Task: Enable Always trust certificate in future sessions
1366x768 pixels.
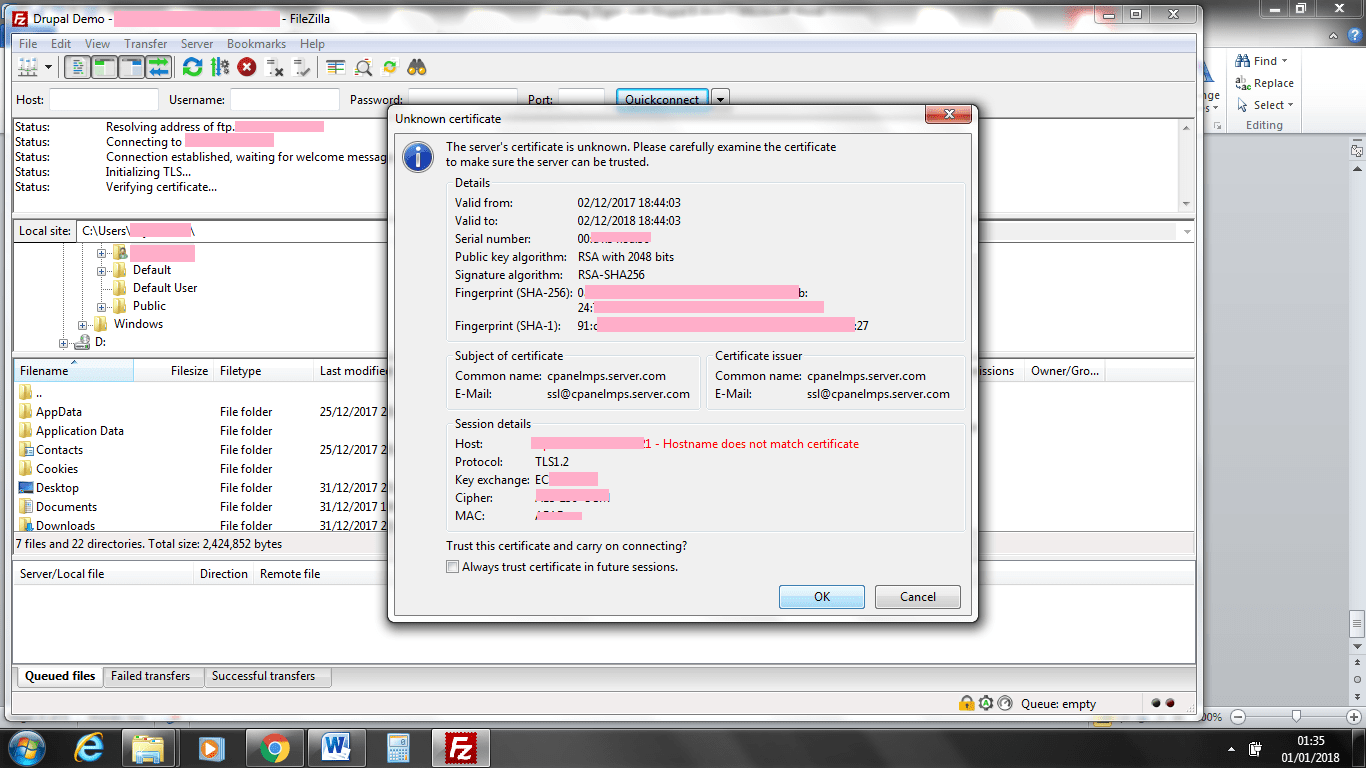Action: pyautogui.click(x=453, y=567)
